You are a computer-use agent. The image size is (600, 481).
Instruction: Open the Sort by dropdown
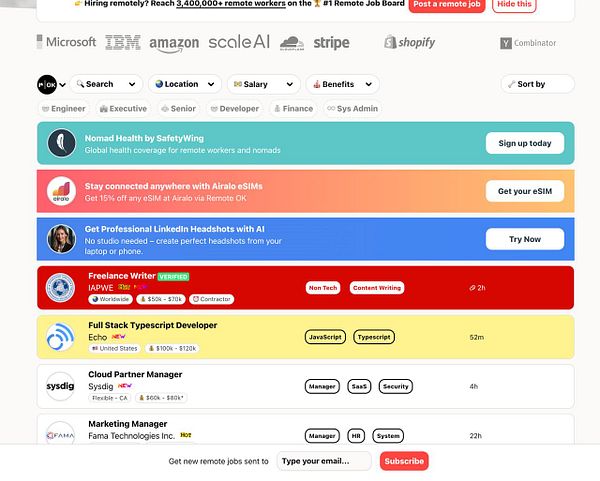537,84
